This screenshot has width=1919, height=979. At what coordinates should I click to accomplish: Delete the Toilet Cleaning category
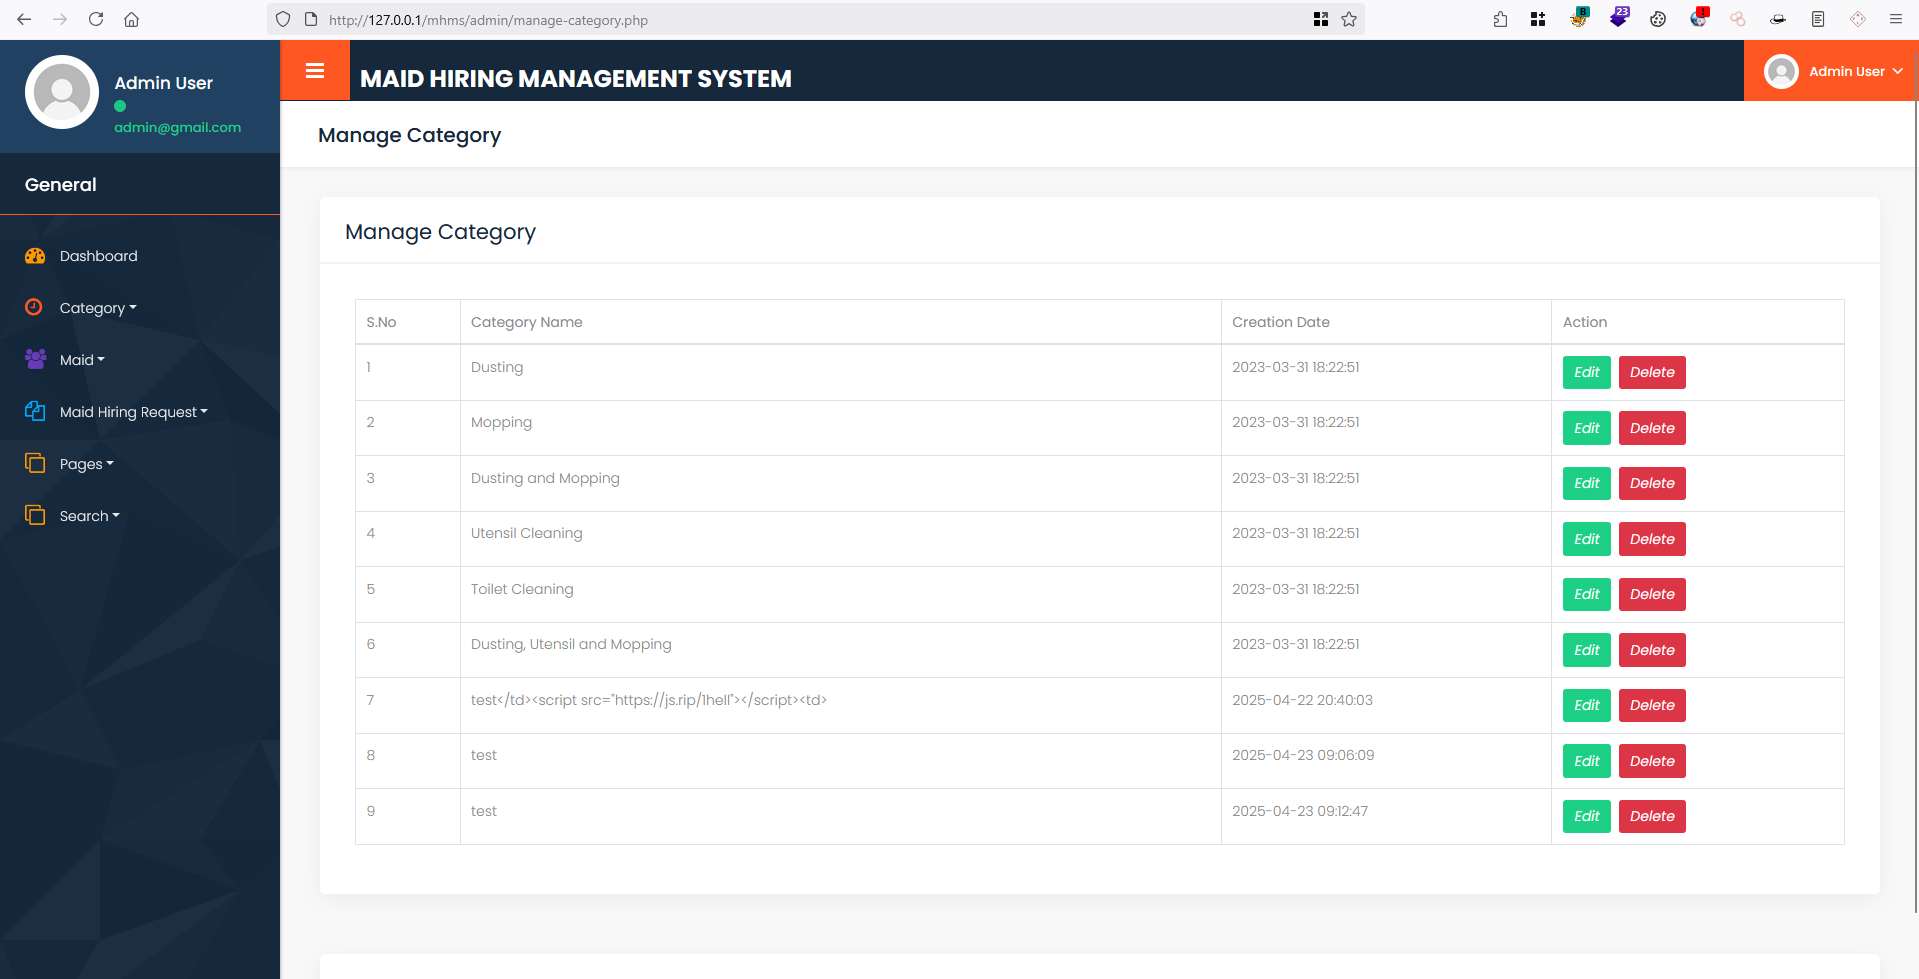(x=1652, y=594)
